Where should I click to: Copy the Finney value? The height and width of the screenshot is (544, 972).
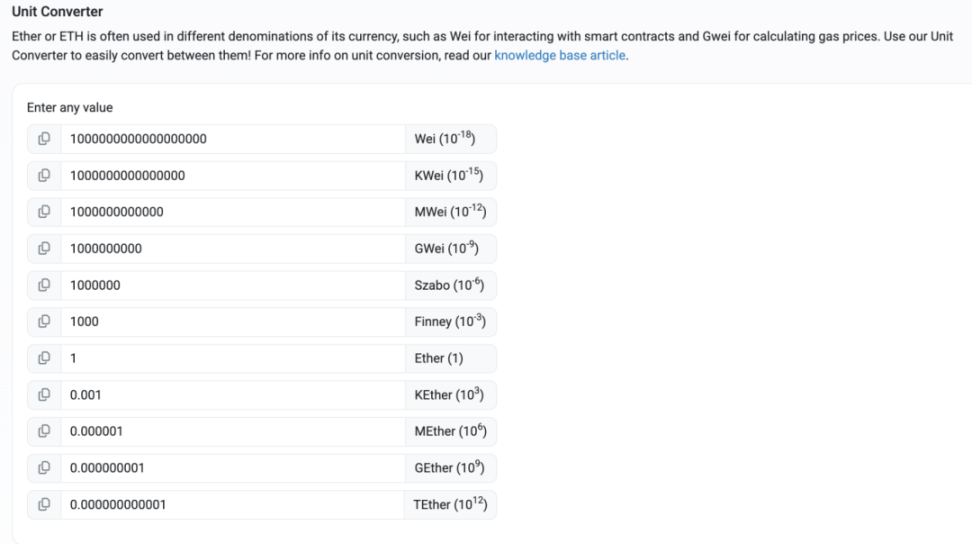44,322
